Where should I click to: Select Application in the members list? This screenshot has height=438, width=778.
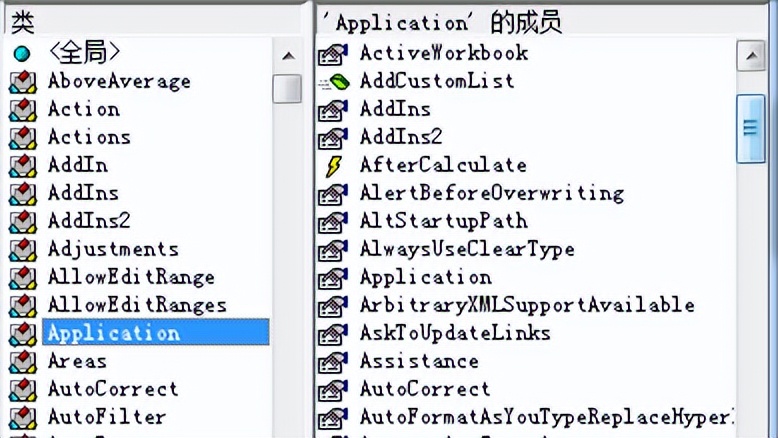click(426, 278)
